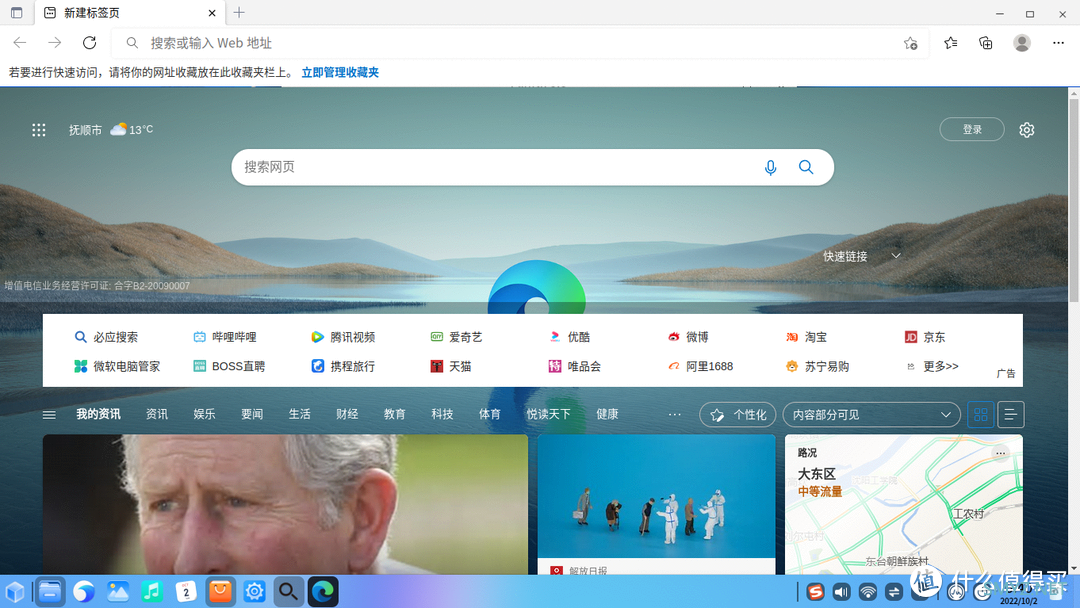Screen dimensions: 1080x608
Task: Expand the 快速链接 chevron
Action: pos(896,255)
